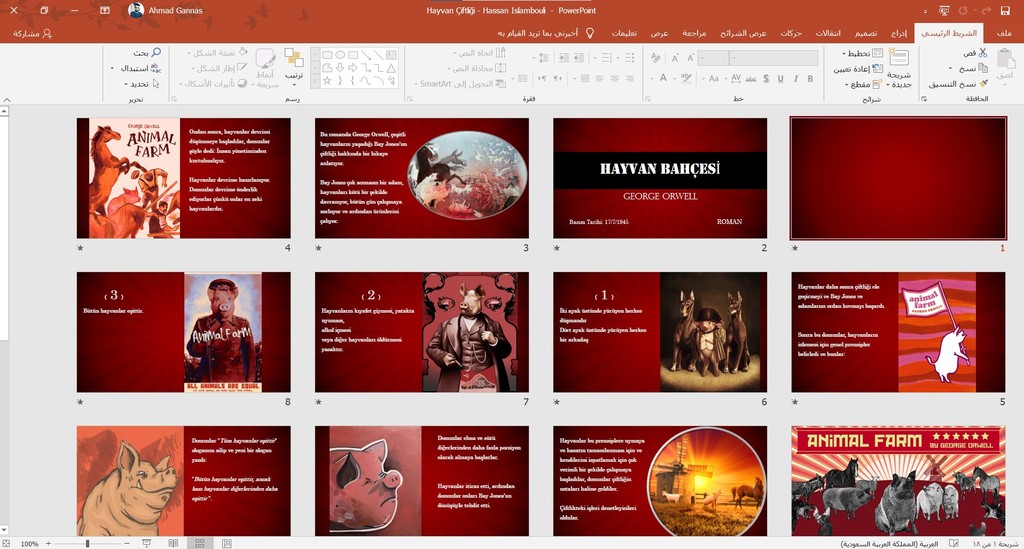Open Quick Styles (أنماط سريعة) gallery
The image size is (1024, 549).
(266, 68)
